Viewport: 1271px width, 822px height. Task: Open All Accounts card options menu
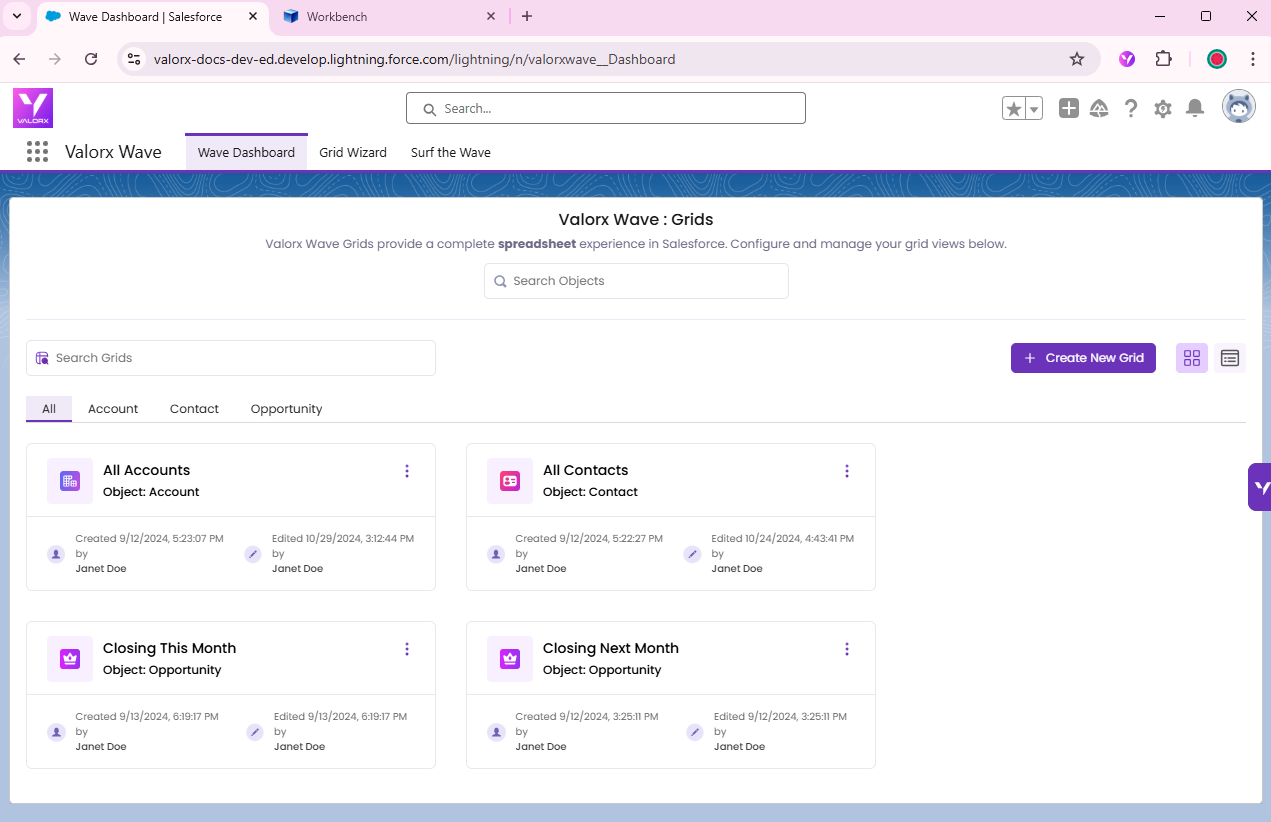coord(407,471)
